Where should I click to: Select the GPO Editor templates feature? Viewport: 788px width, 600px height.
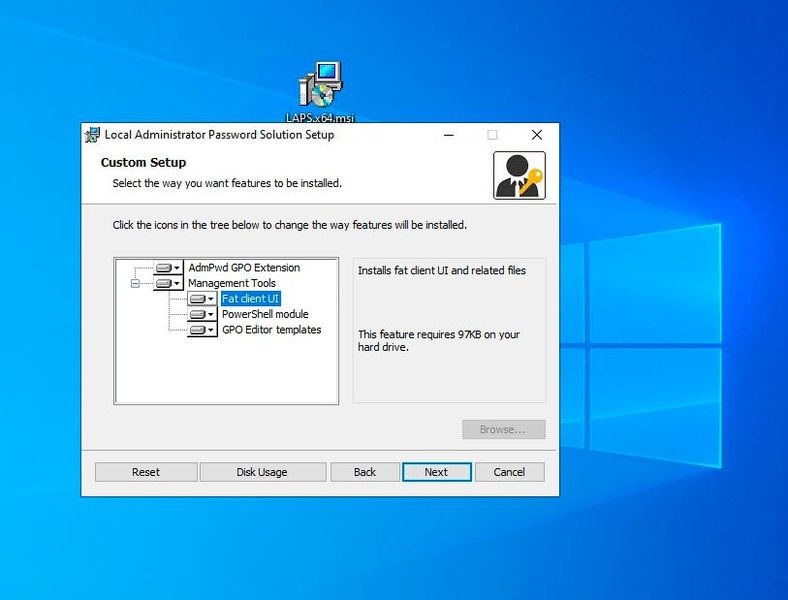pyautogui.click(x=271, y=330)
